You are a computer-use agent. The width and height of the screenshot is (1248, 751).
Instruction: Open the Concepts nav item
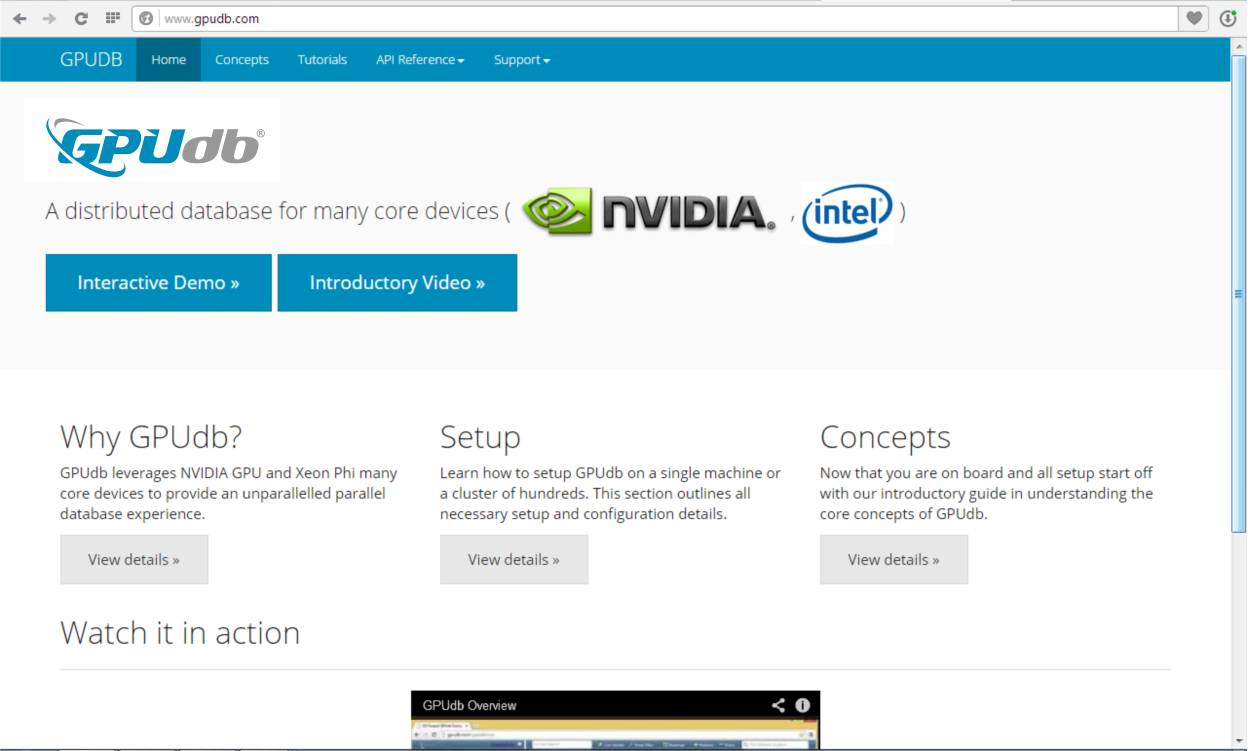pyautogui.click(x=242, y=60)
